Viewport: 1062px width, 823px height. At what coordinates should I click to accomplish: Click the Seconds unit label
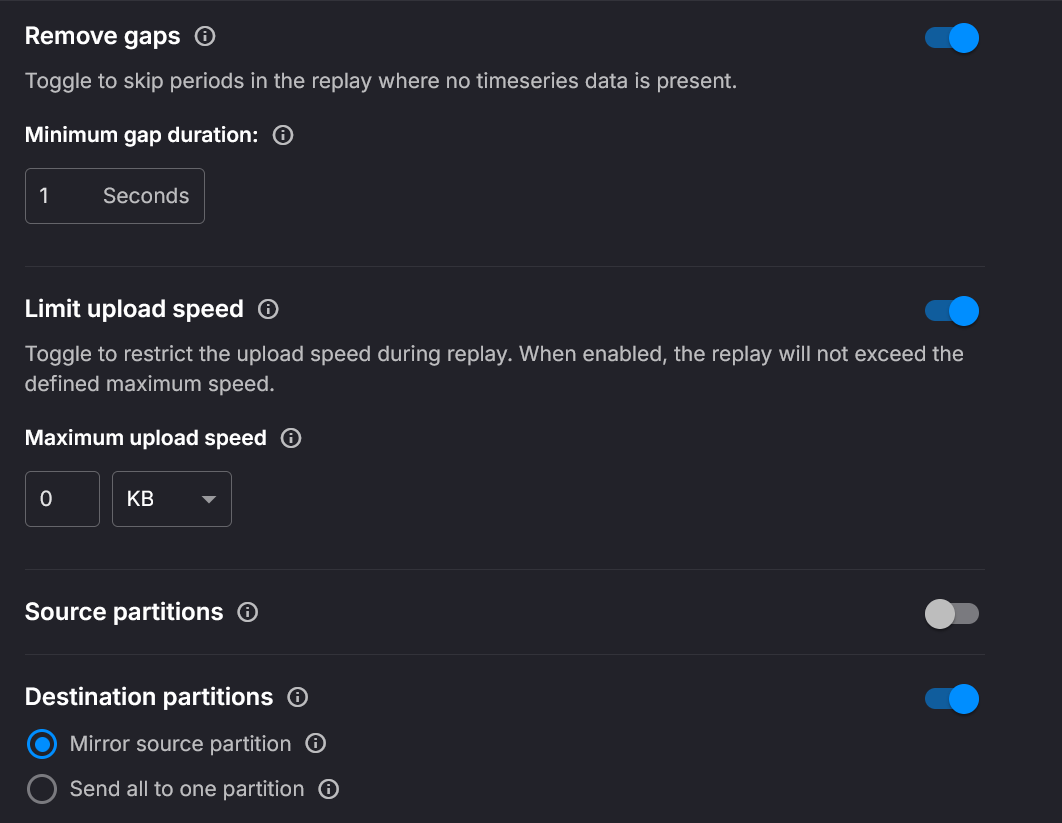[x=145, y=195]
